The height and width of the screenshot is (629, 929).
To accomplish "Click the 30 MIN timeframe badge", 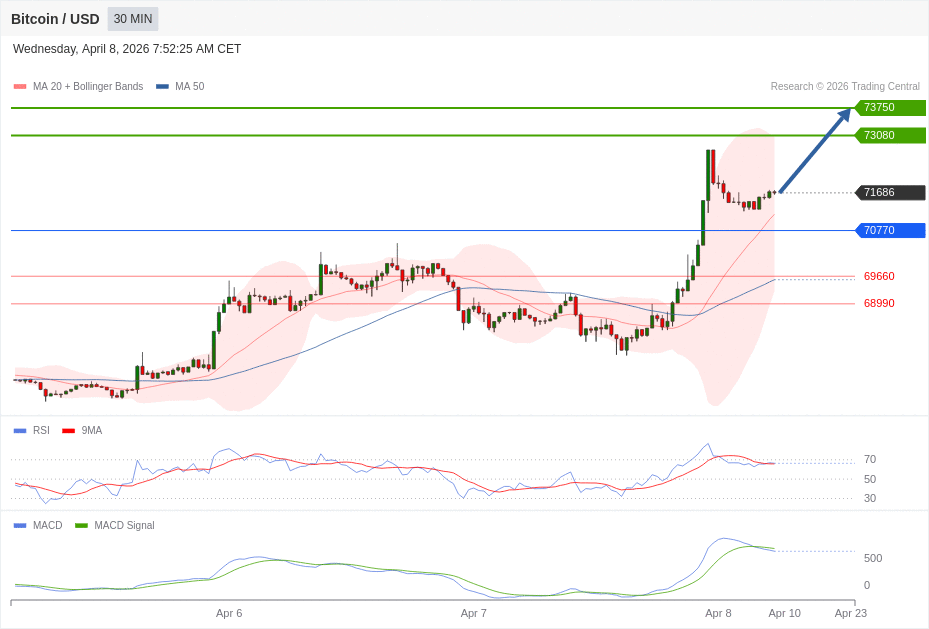I will 133,19.
